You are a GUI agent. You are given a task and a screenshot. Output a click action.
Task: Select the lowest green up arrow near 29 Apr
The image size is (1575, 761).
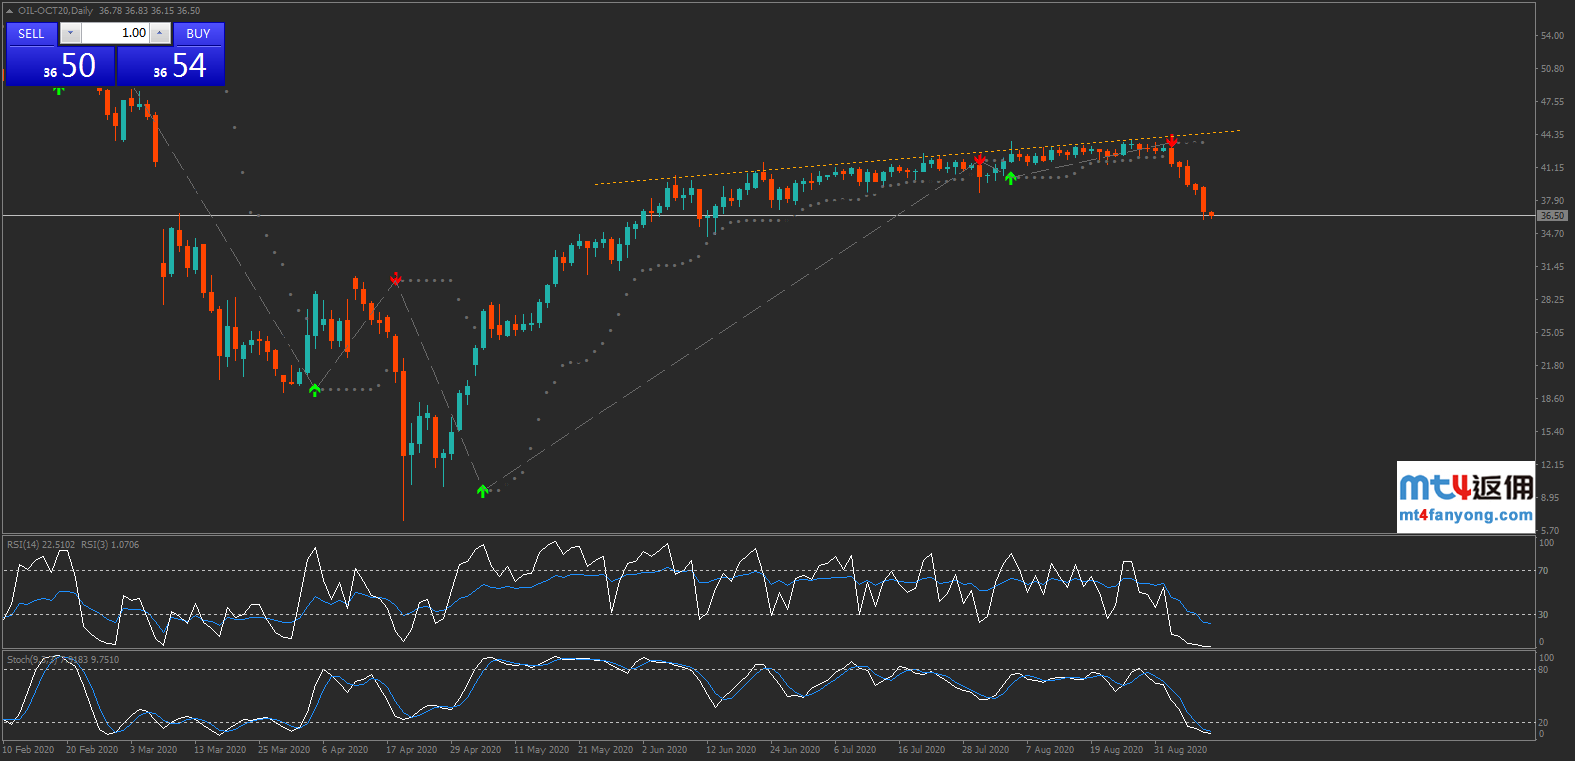click(483, 491)
